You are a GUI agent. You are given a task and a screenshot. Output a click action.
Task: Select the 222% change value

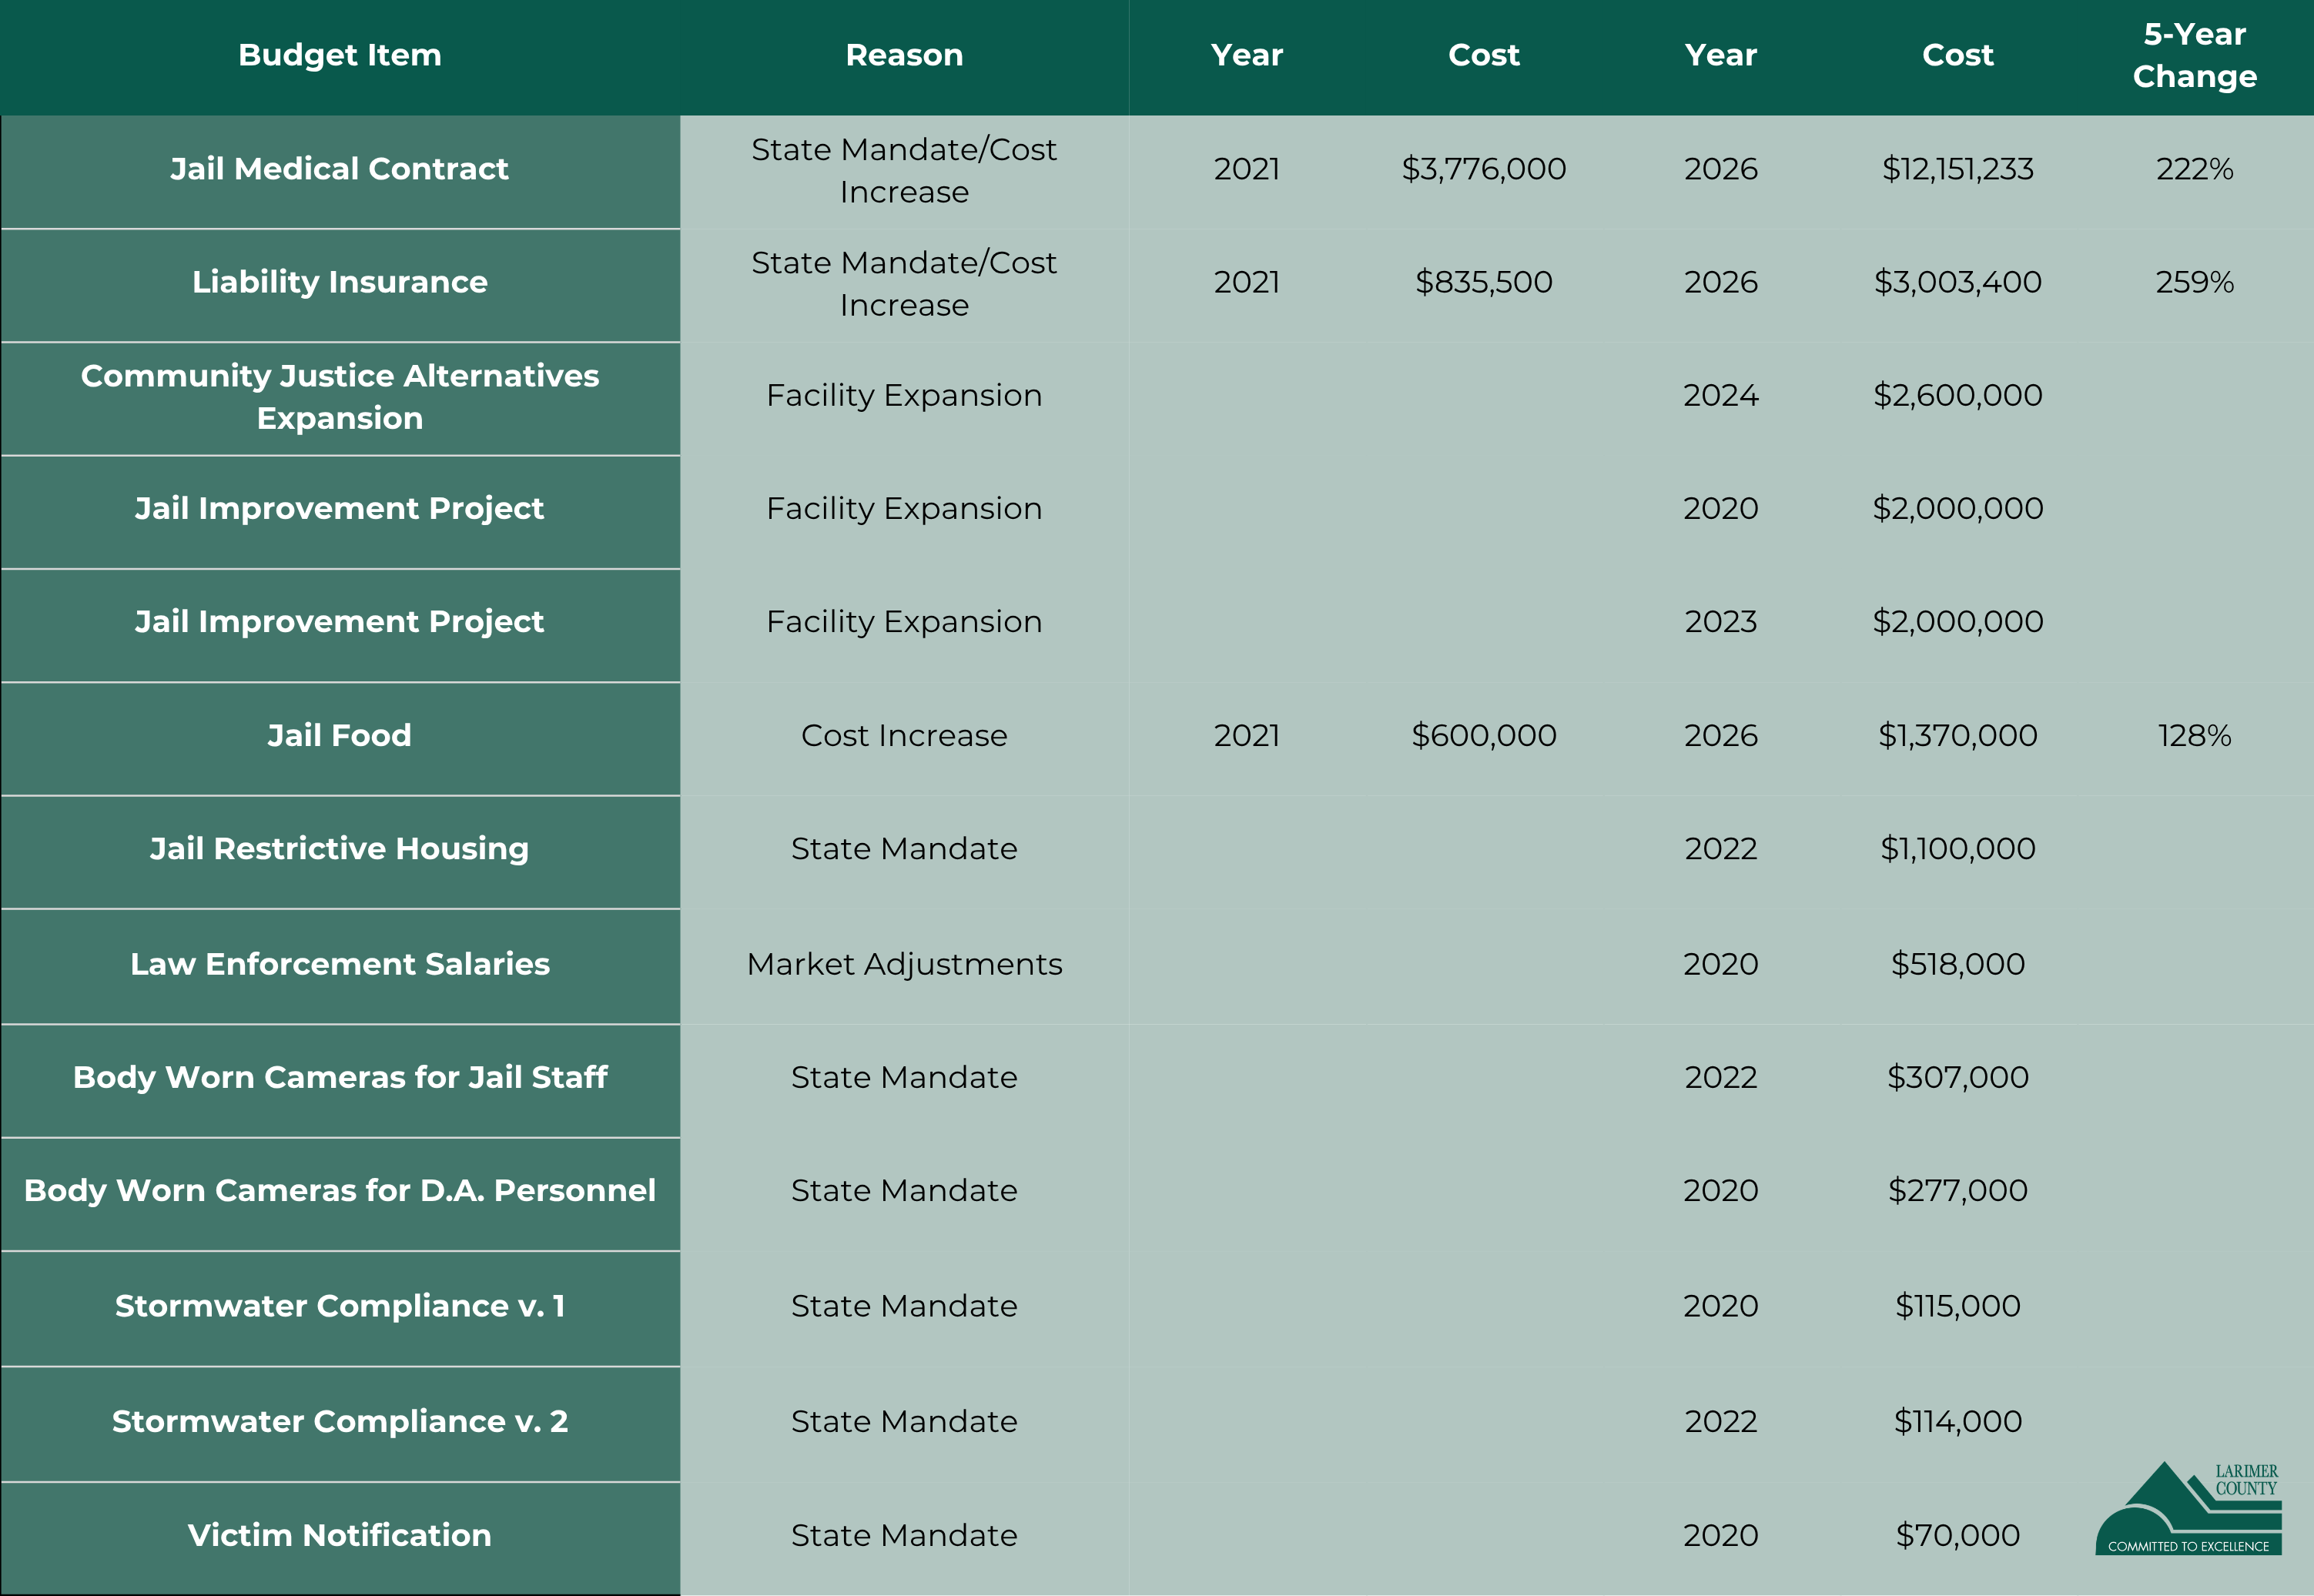coord(2195,169)
